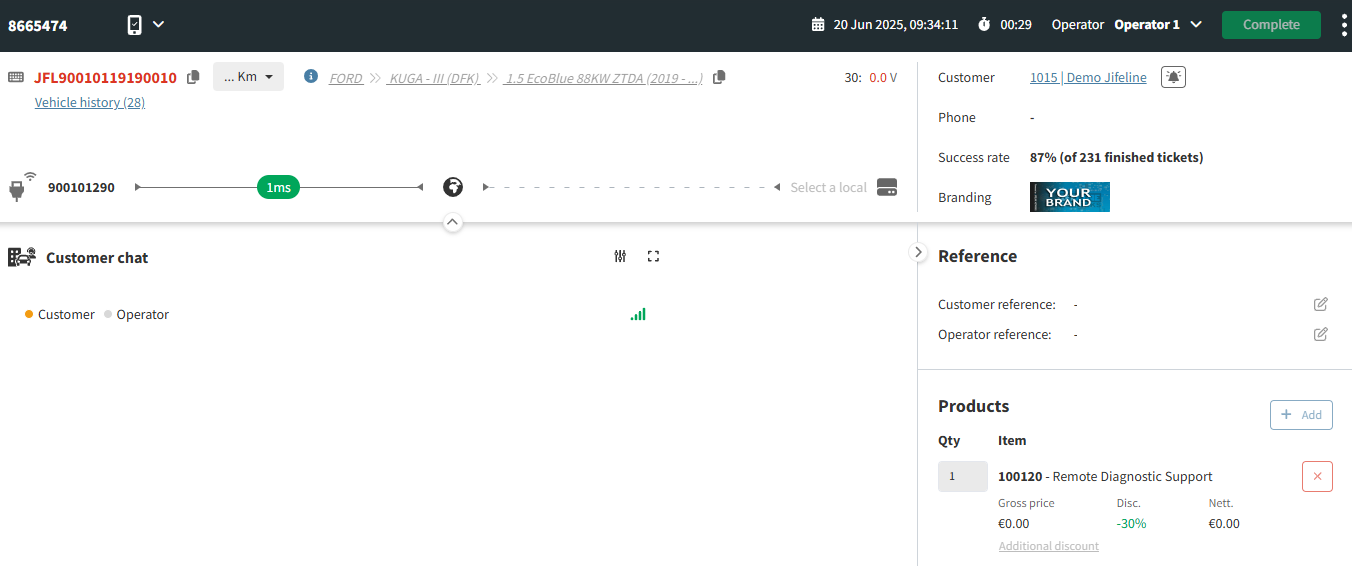
Task: Collapse the right side reference panel
Action: (918, 253)
